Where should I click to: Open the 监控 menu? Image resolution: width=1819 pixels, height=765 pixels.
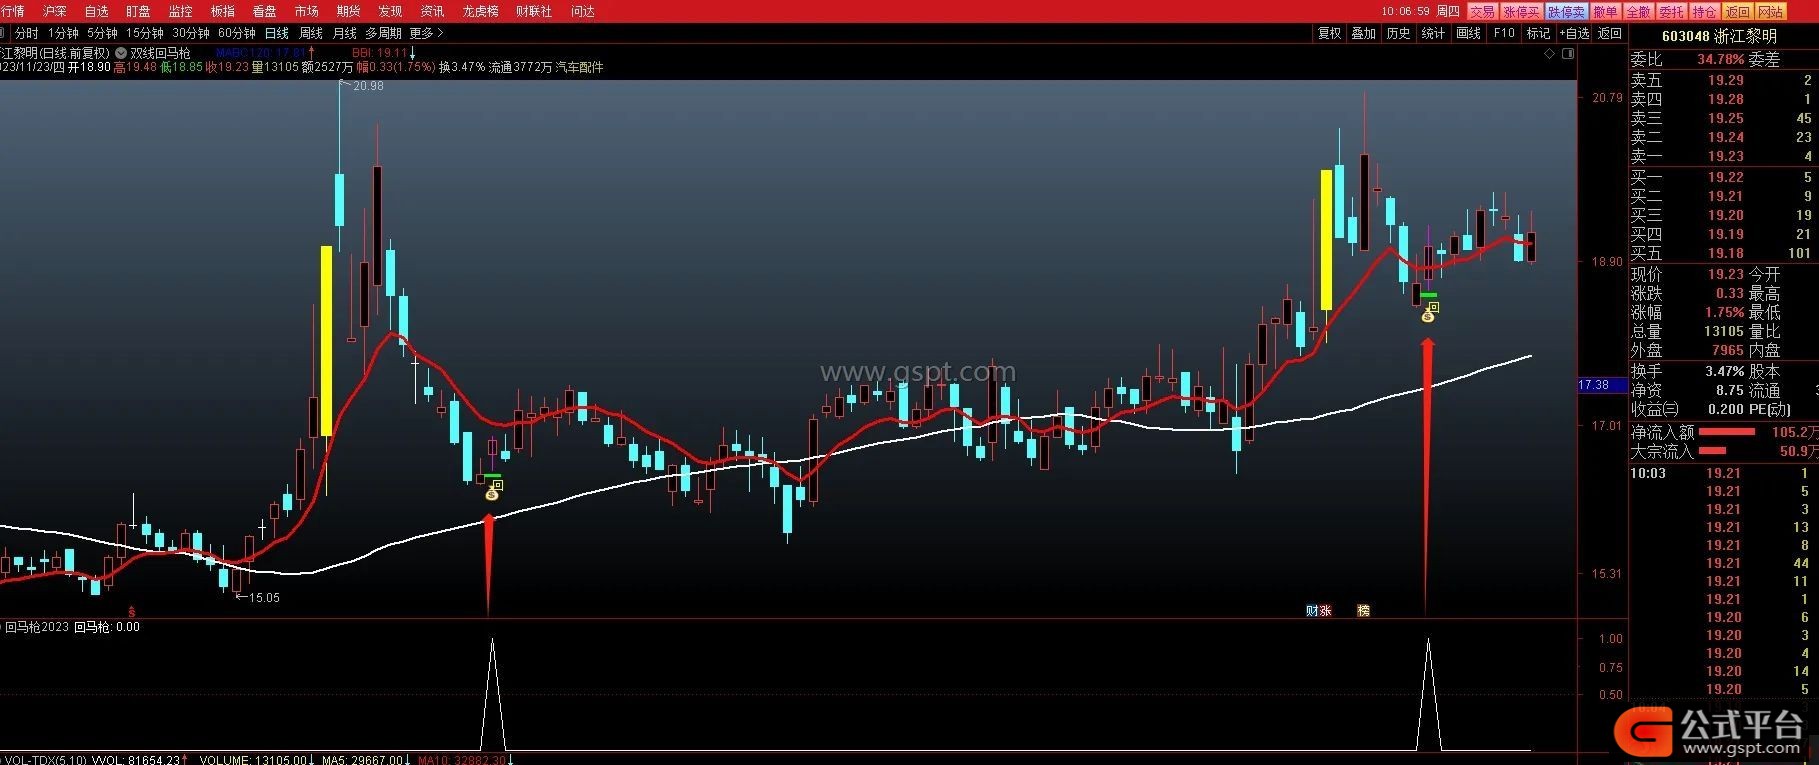pos(180,11)
